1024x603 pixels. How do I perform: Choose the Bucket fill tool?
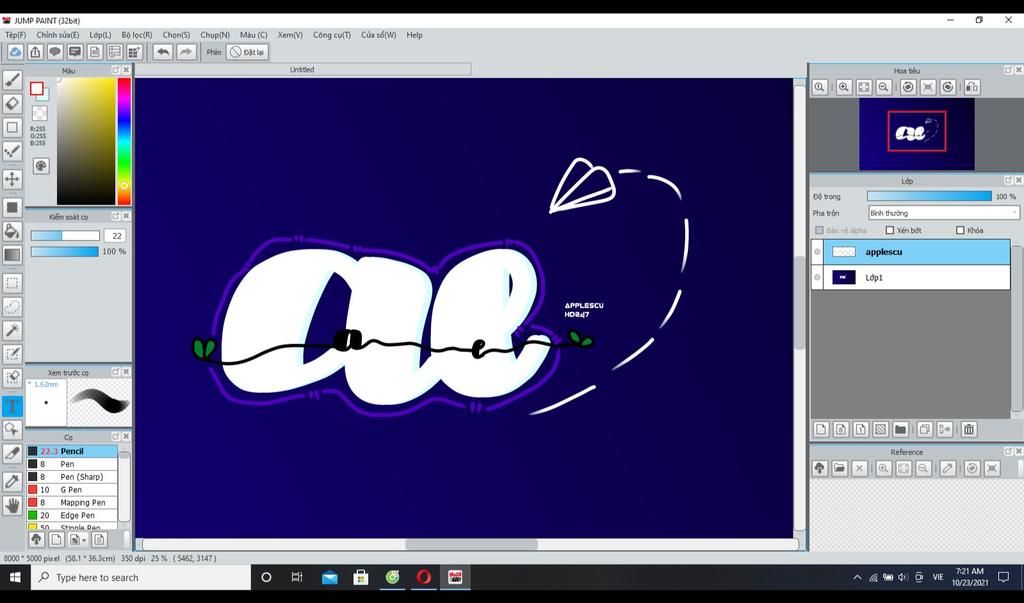(12, 231)
